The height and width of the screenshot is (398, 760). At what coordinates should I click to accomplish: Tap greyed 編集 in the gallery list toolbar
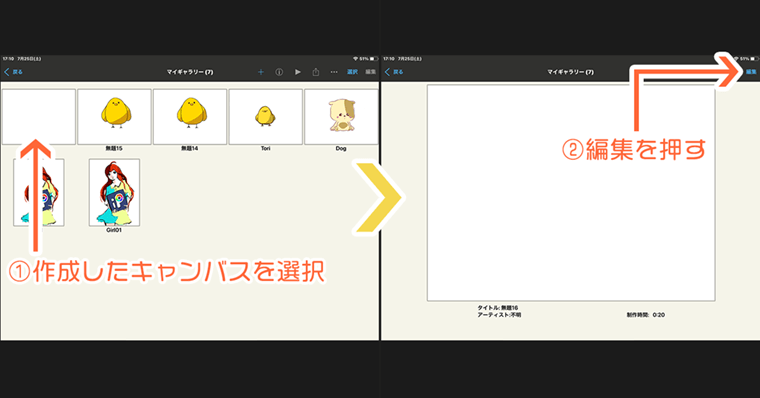[371, 72]
